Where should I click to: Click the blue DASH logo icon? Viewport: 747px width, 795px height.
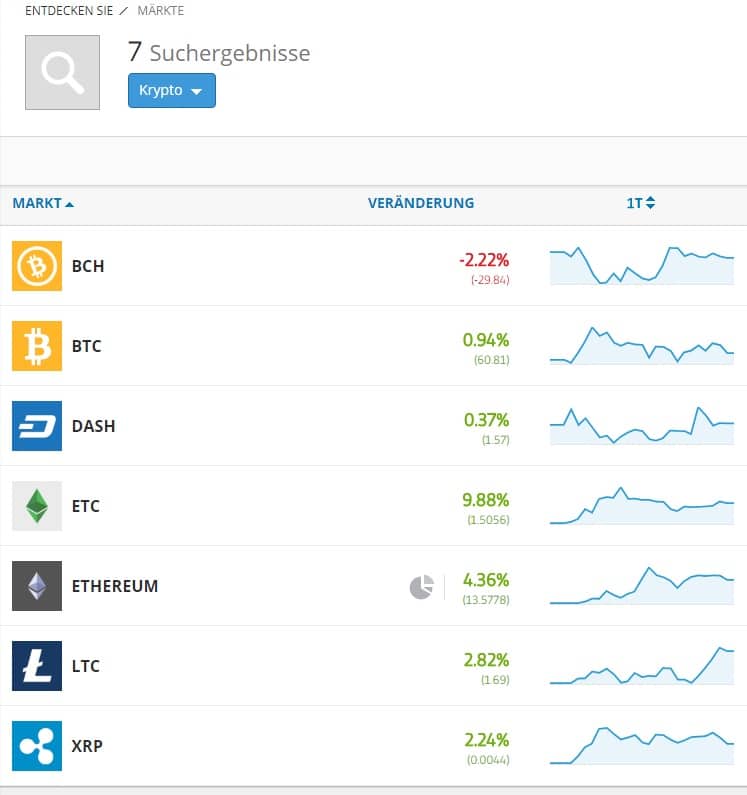point(37,426)
